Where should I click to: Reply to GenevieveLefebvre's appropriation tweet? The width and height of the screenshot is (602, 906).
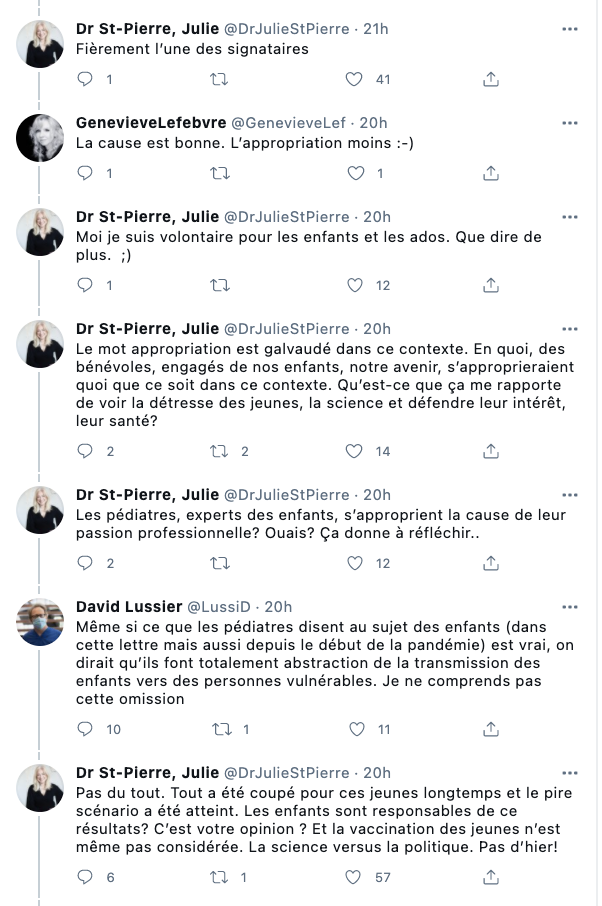point(85,173)
